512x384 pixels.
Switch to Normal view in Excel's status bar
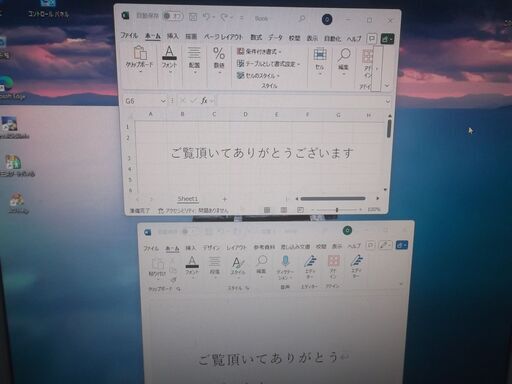[x=267, y=210]
